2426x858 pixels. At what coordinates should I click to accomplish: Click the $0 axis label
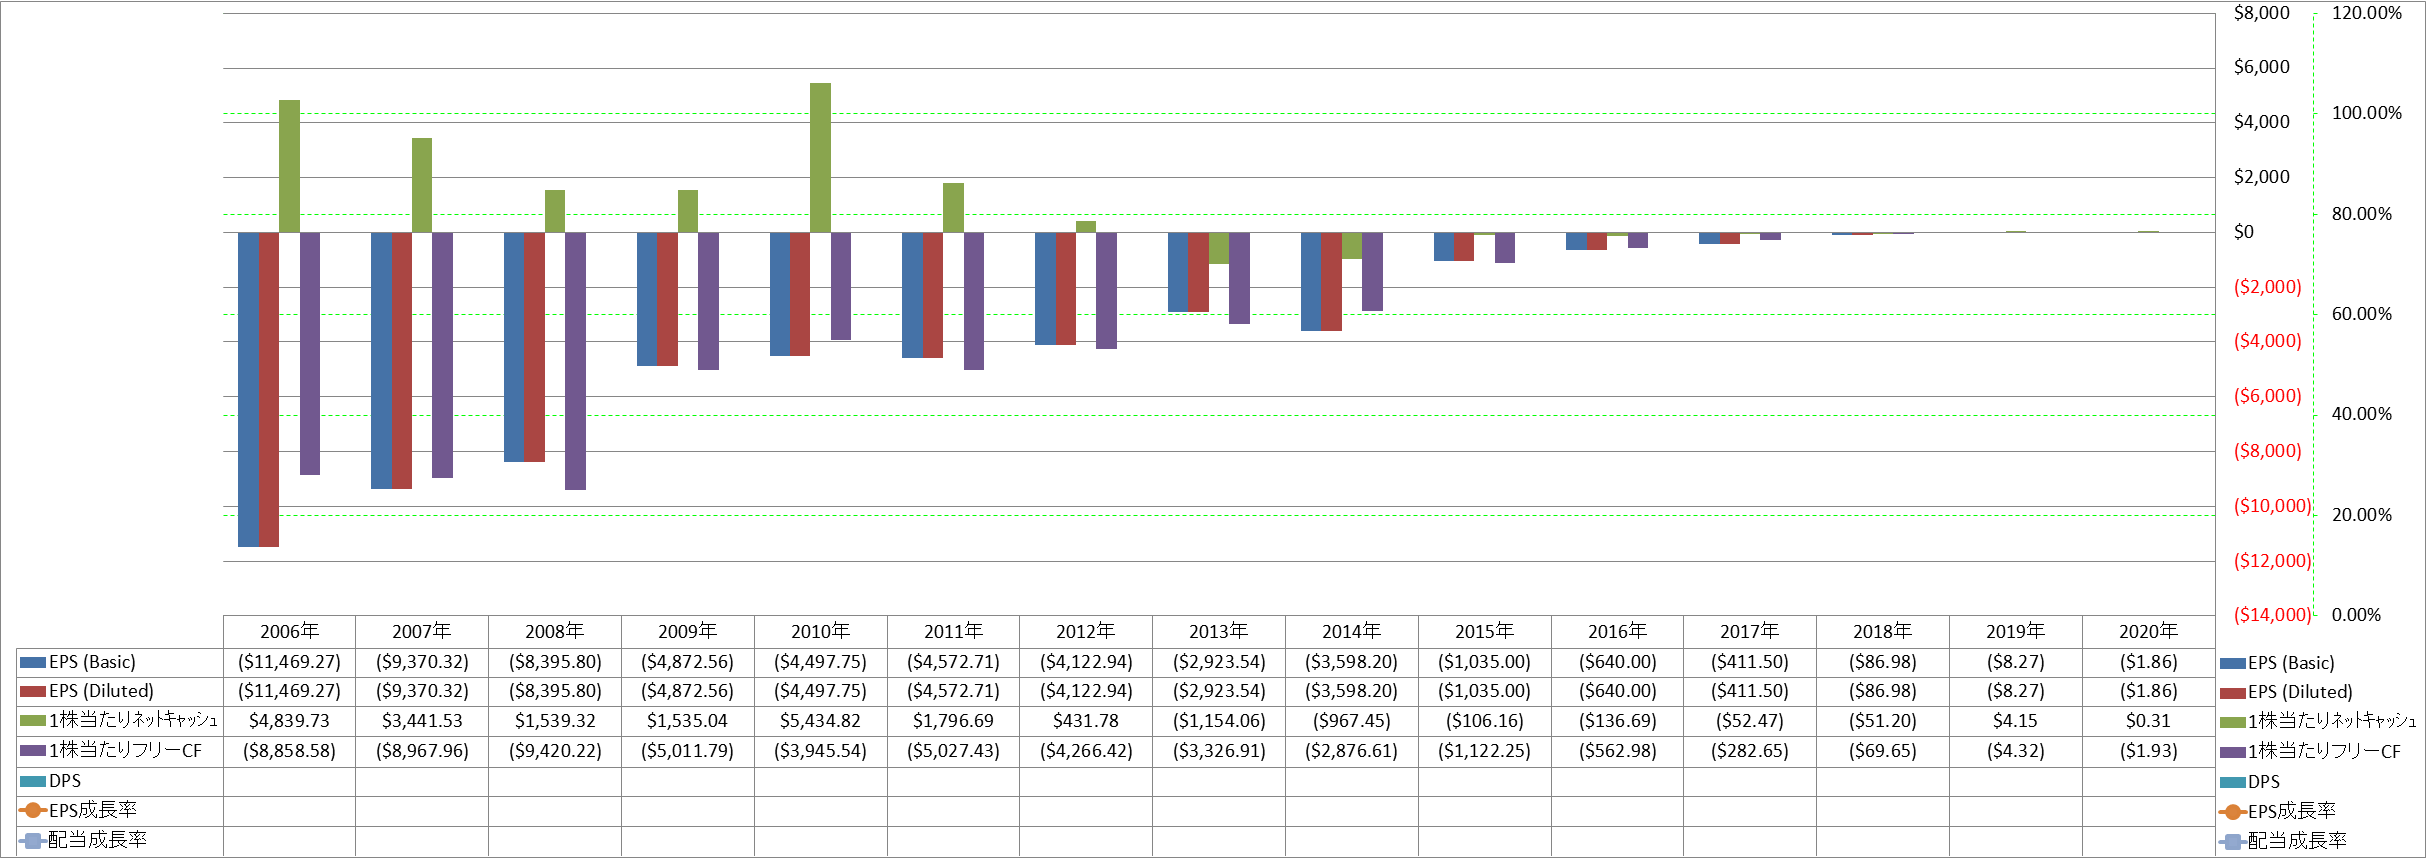coord(2244,232)
